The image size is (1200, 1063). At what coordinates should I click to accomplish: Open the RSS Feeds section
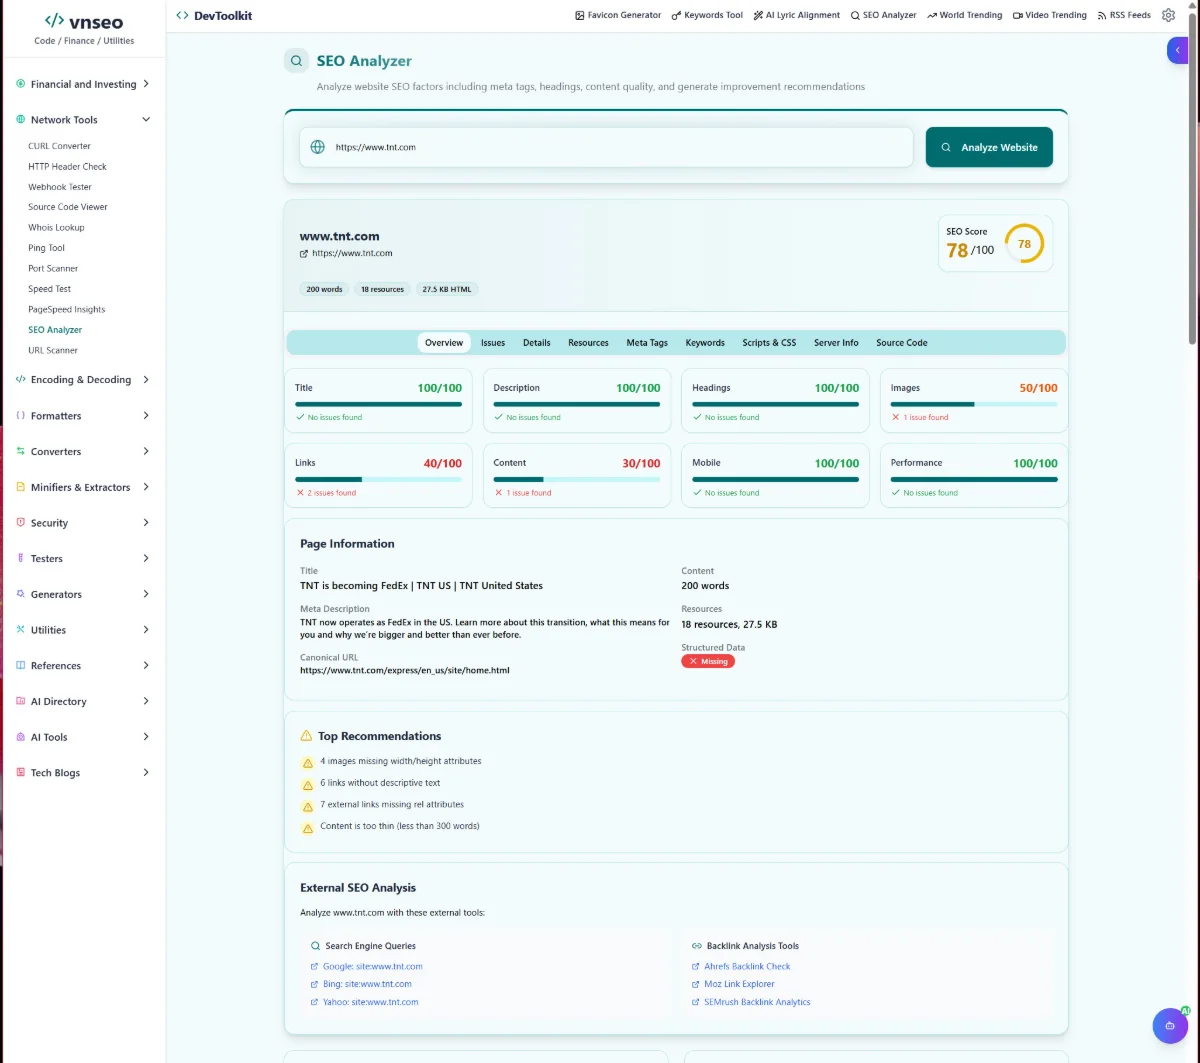[1124, 15]
